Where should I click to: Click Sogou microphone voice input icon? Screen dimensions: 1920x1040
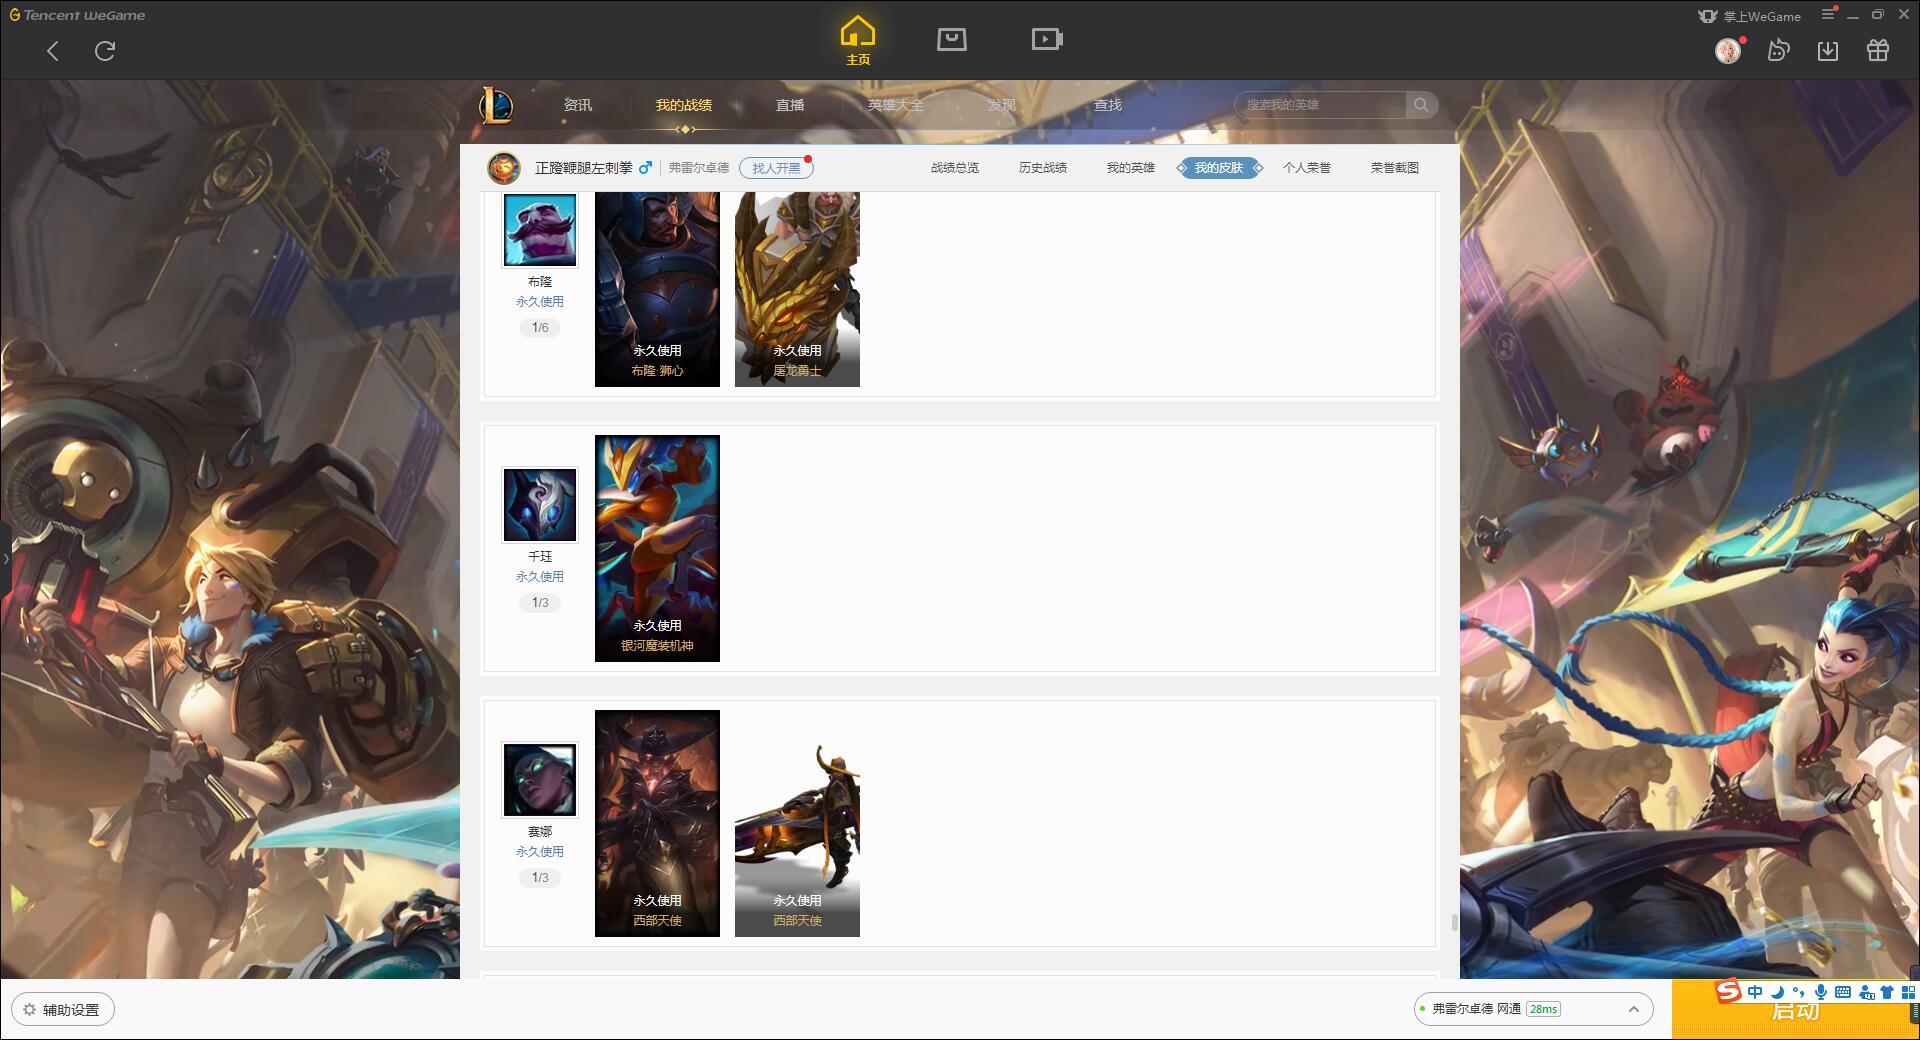pos(1820,992)
